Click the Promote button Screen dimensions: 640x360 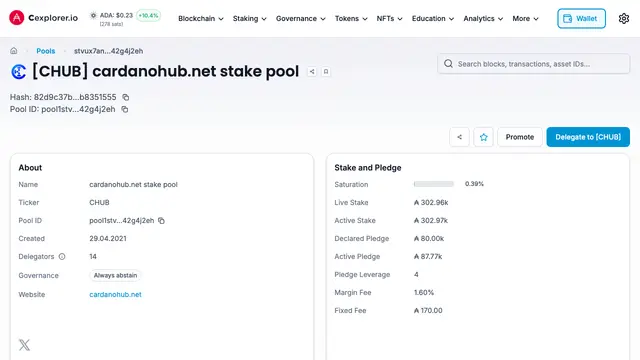point(520,137)
